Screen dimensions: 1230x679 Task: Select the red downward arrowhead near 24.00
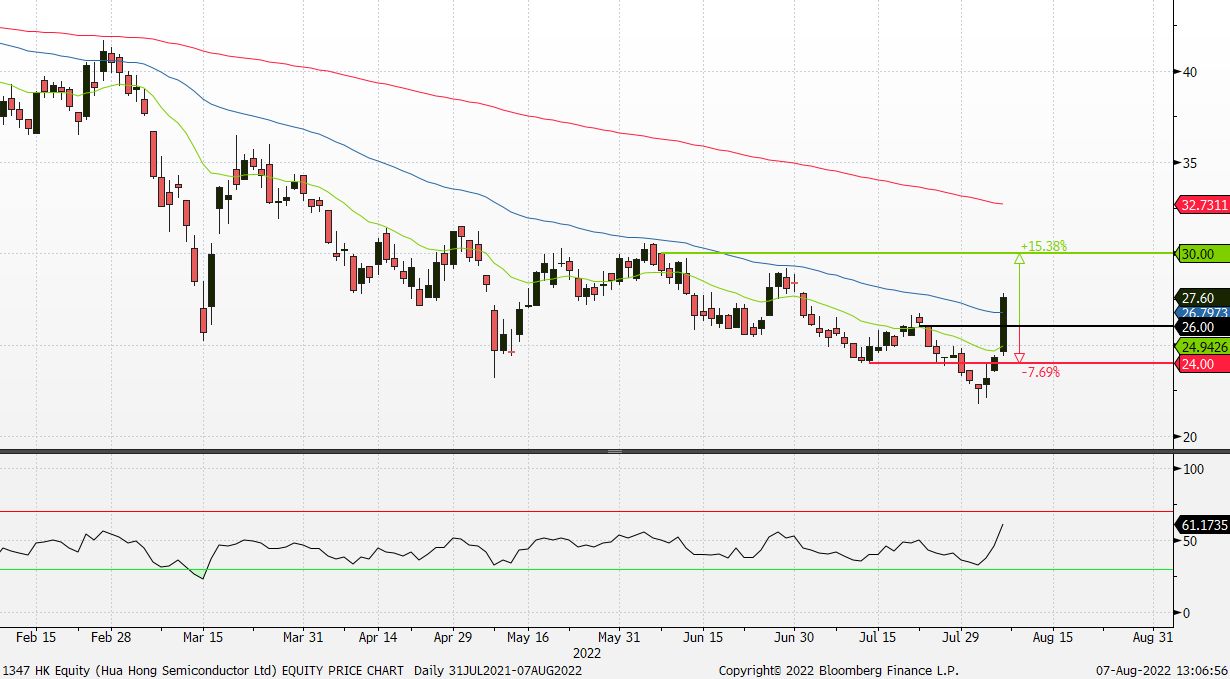pos(1019,357)
